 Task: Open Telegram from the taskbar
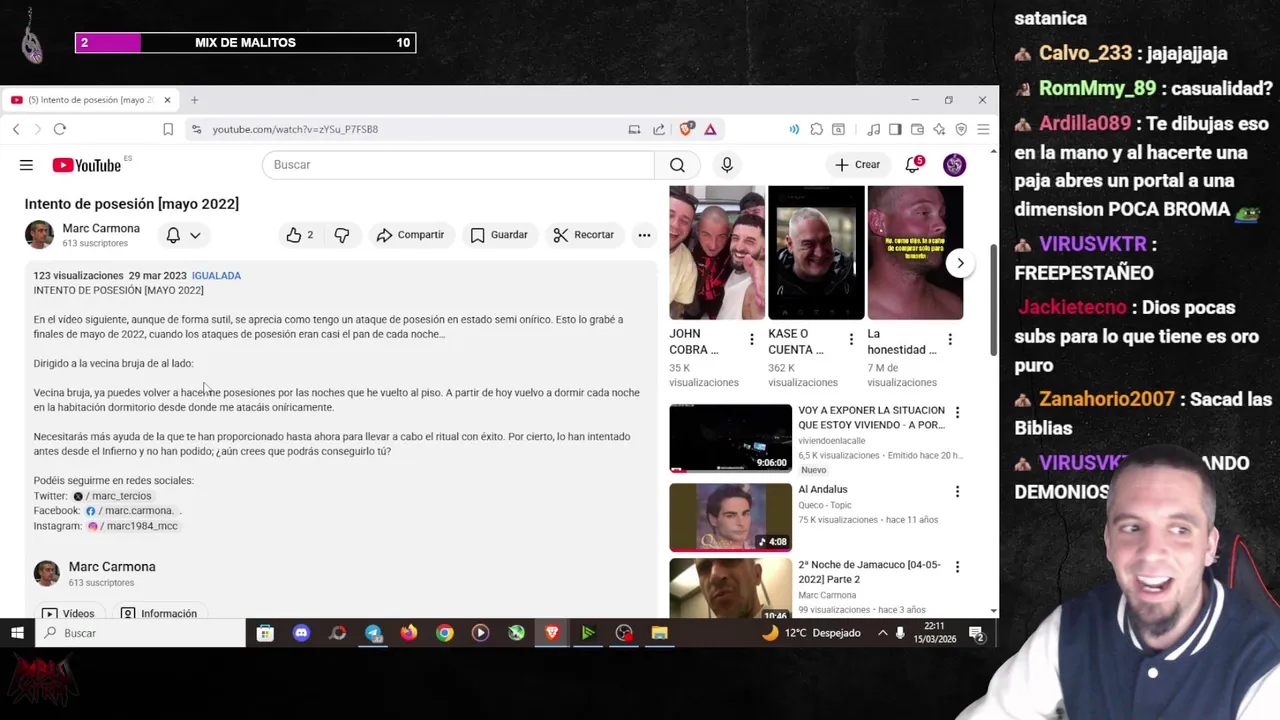(x=373, y=633)
